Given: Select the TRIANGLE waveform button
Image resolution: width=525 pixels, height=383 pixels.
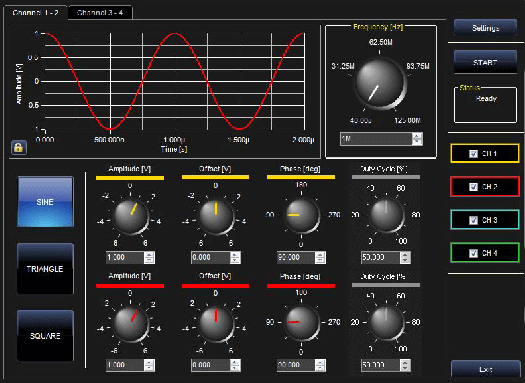Looking at the screenshot, I should point(45,269).
